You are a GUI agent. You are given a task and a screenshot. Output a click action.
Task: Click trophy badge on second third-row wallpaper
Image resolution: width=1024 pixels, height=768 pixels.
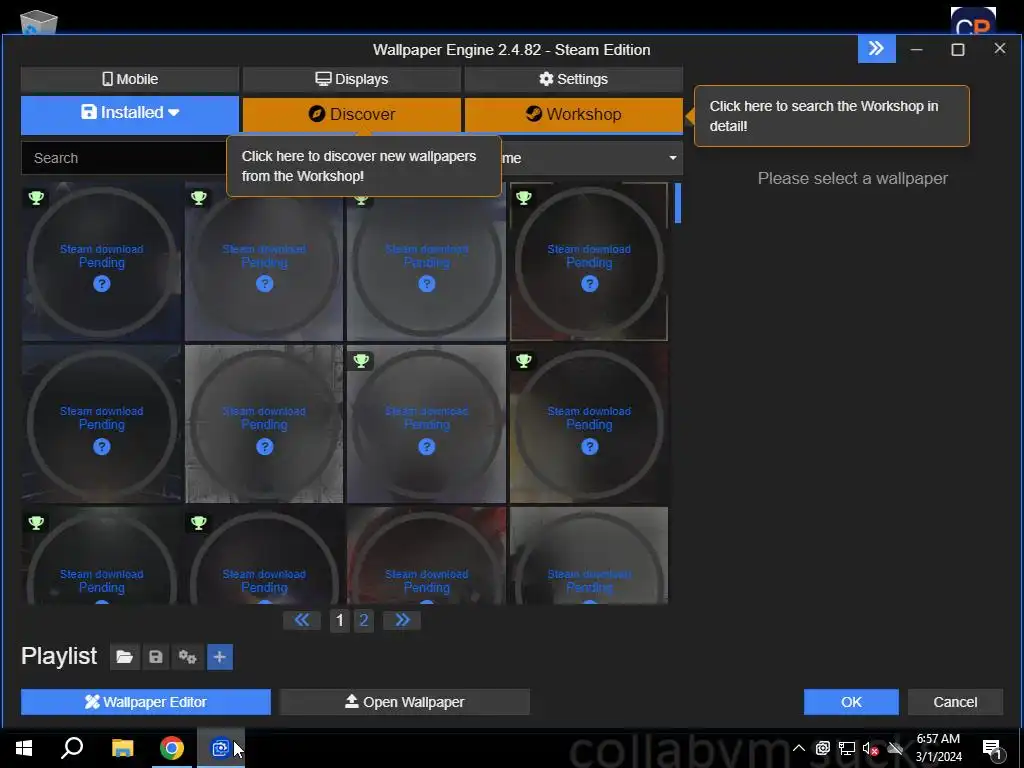[199, 523]
